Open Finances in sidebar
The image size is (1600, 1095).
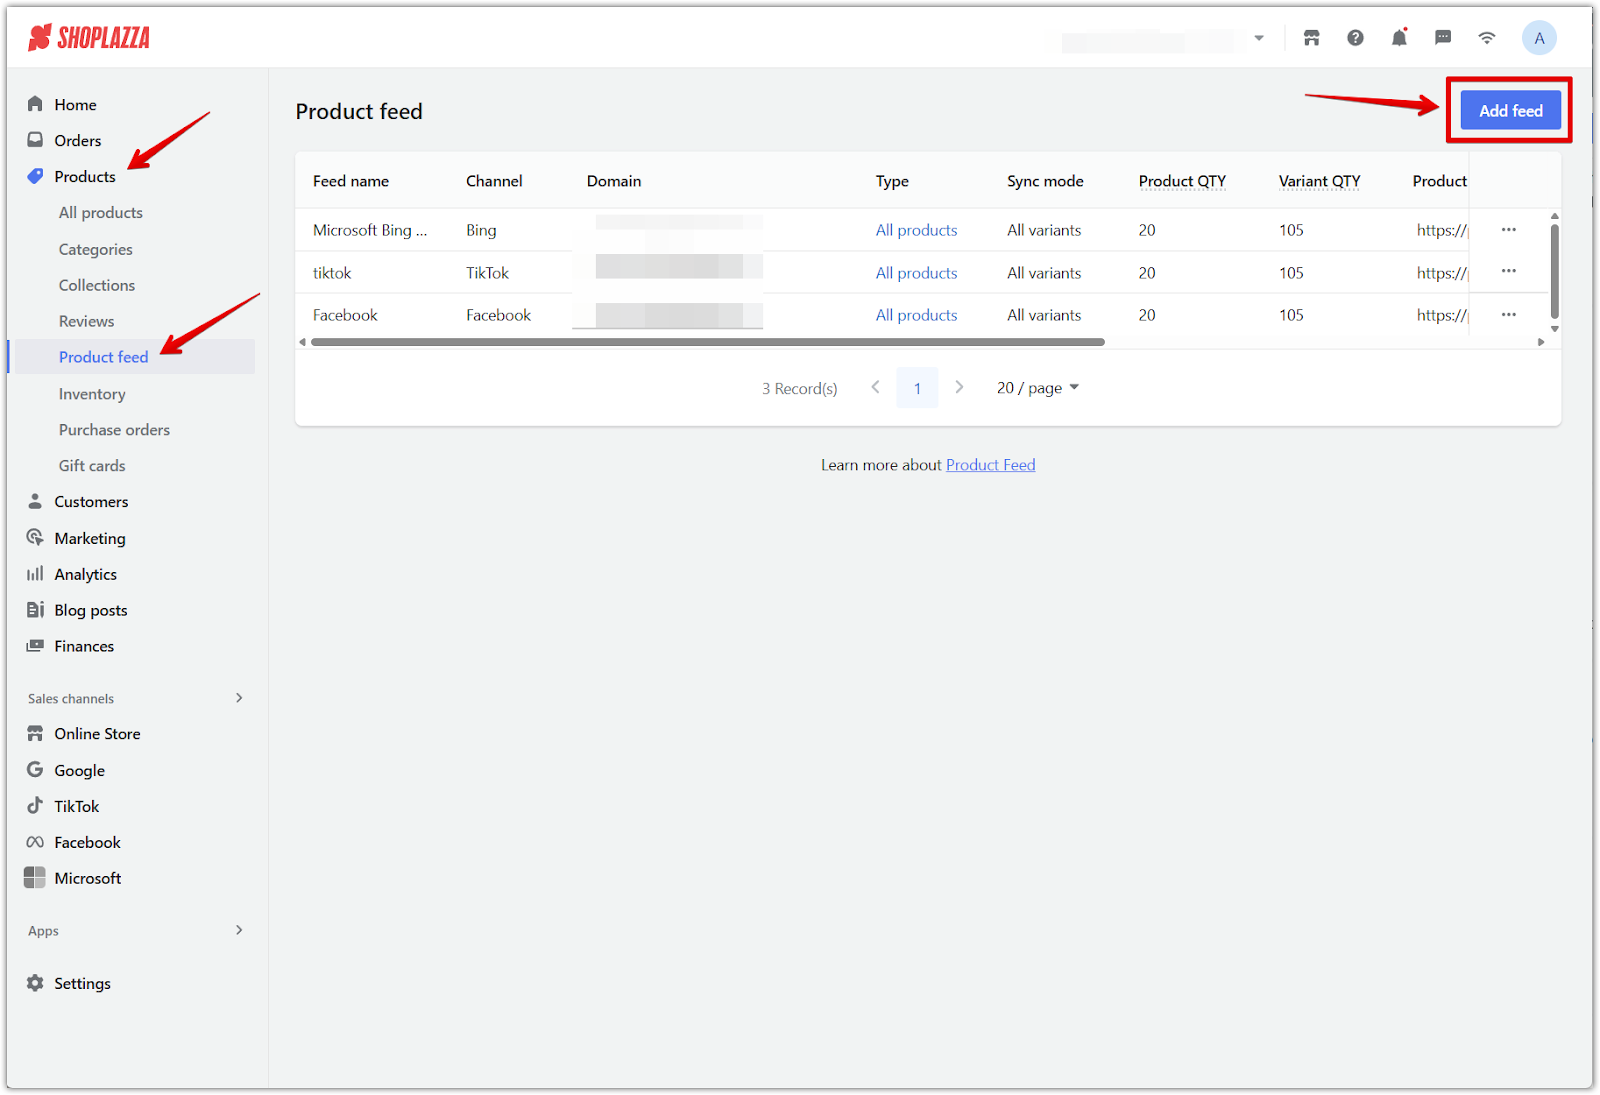tap(84, 646)
